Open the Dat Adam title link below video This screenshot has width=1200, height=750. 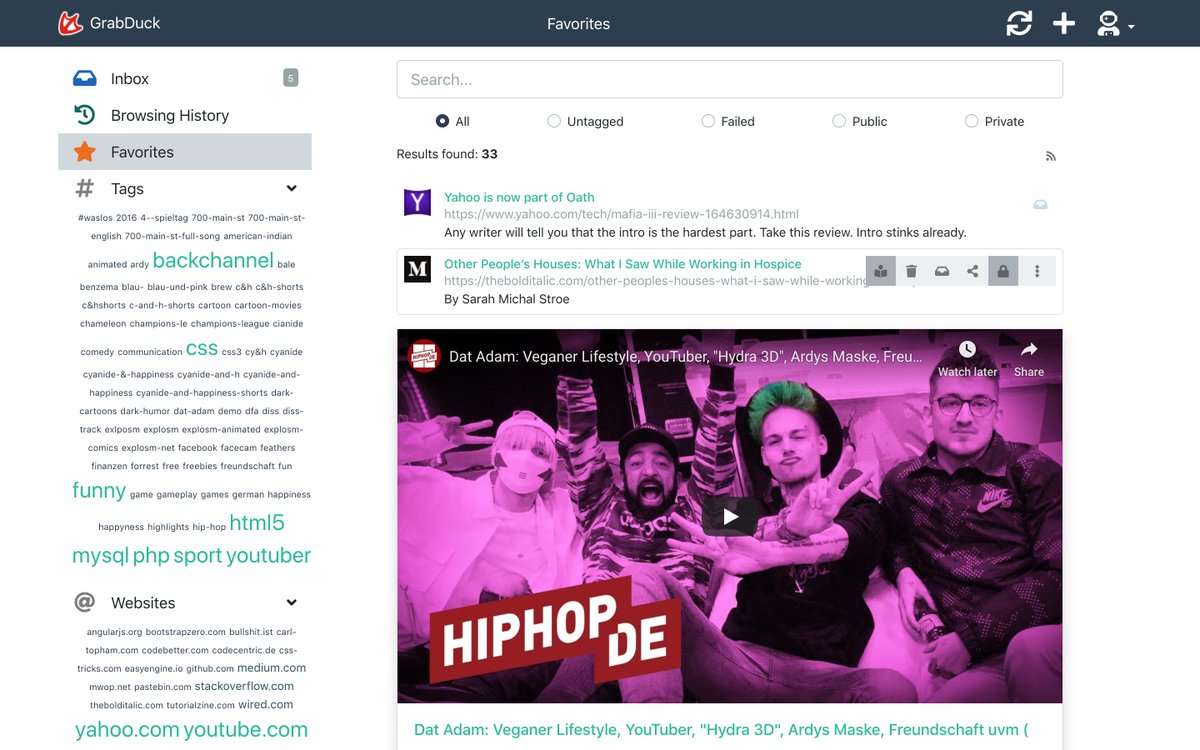click(x=721, y=730)
